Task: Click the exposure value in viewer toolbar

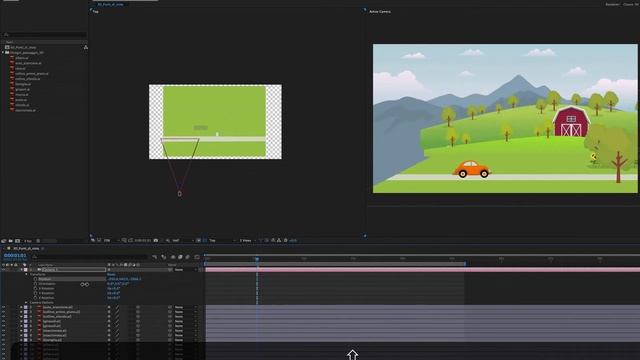Action: pyautogui.click(x=293, y=240)
